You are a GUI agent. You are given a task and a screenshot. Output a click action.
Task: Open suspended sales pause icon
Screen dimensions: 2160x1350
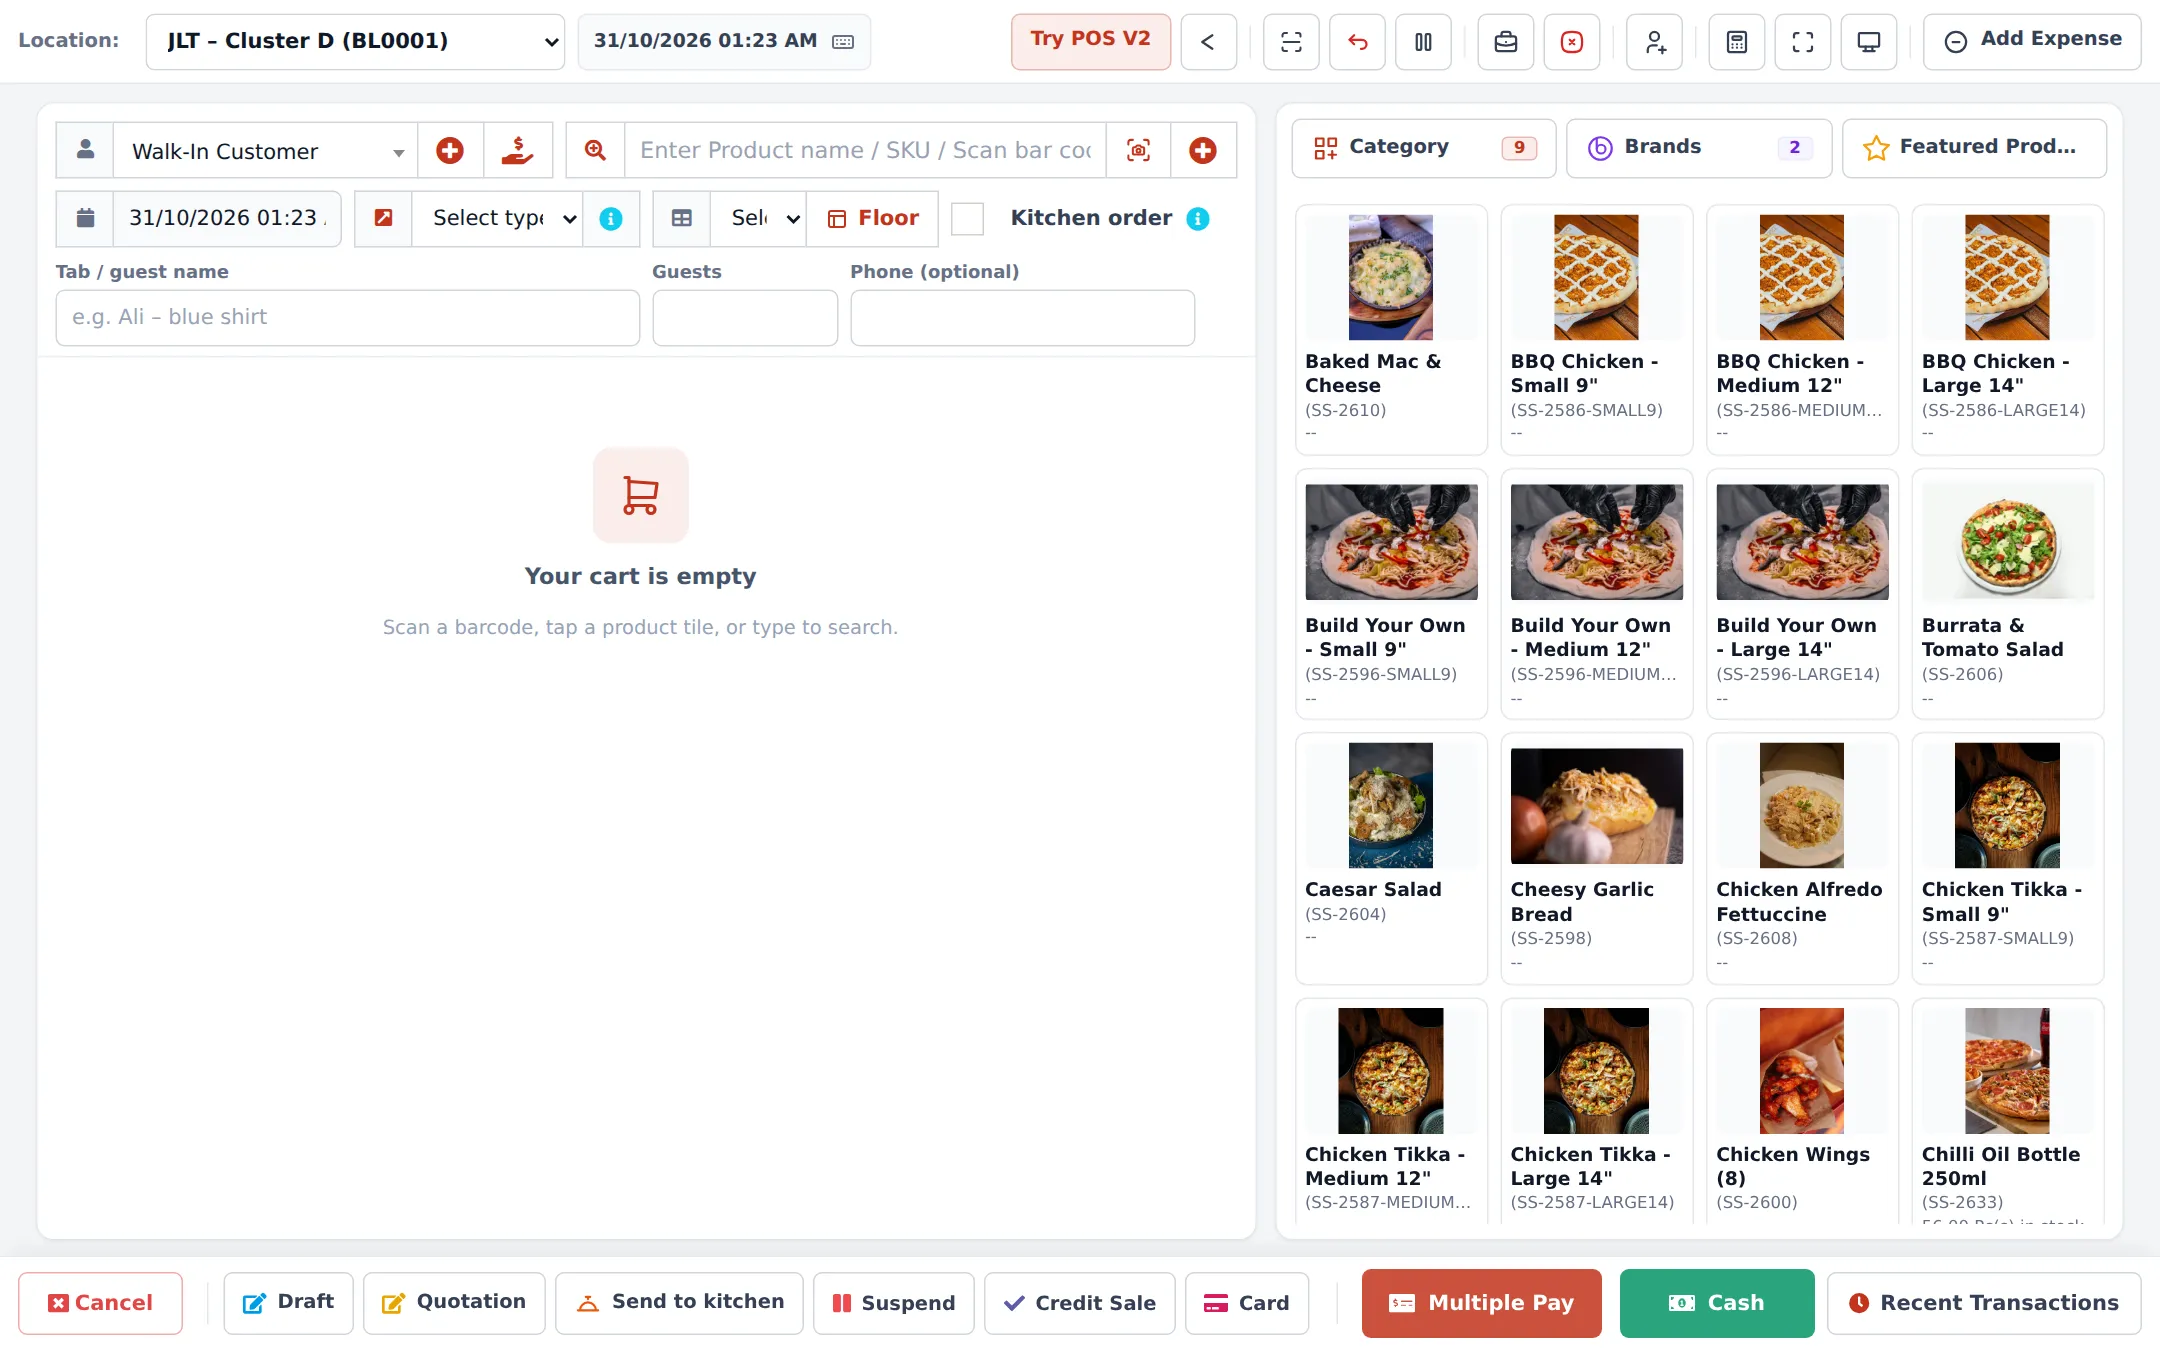click(1423, 42)
